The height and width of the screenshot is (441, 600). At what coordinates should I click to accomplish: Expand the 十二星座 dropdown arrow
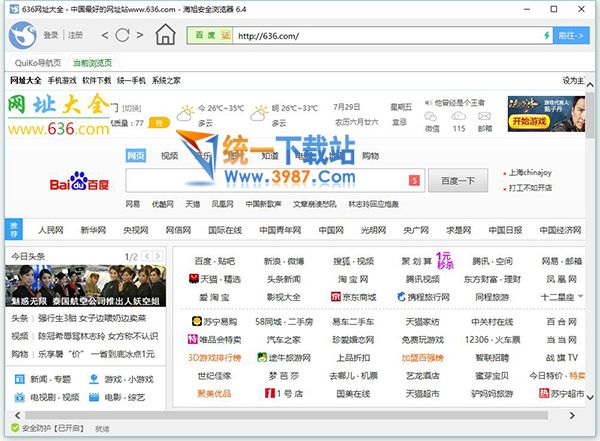click(x=580, y=296)
